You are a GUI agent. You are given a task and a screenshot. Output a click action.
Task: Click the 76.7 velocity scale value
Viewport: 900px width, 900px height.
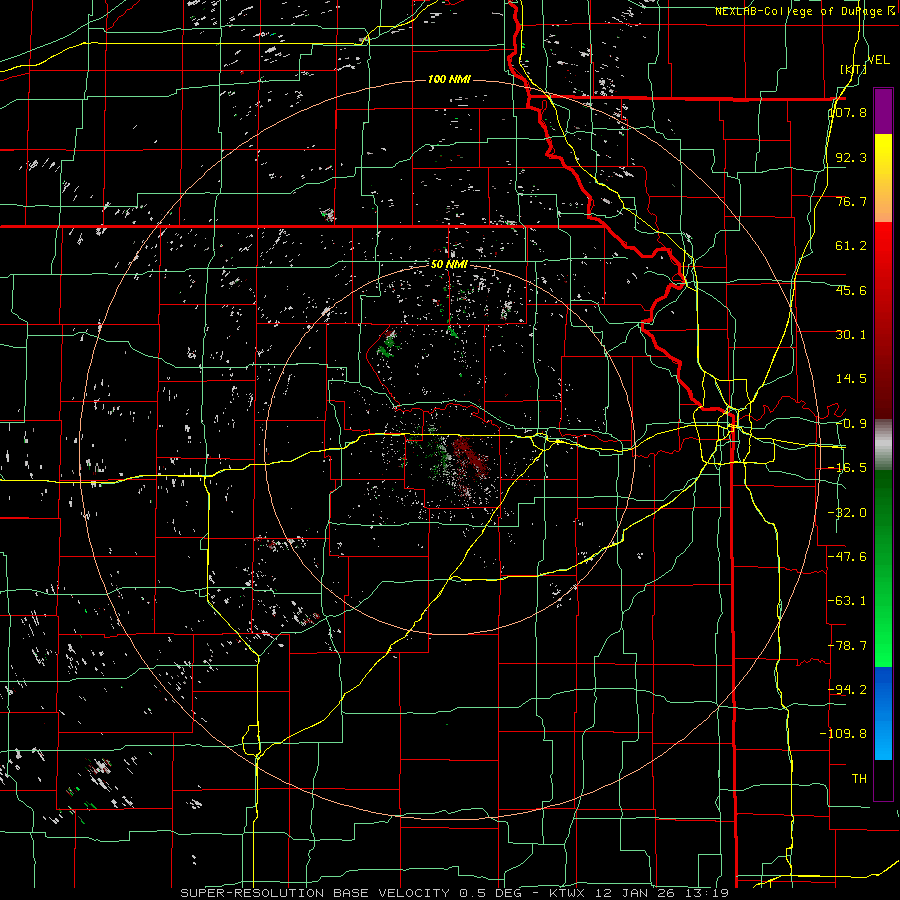tap(851, 201)
